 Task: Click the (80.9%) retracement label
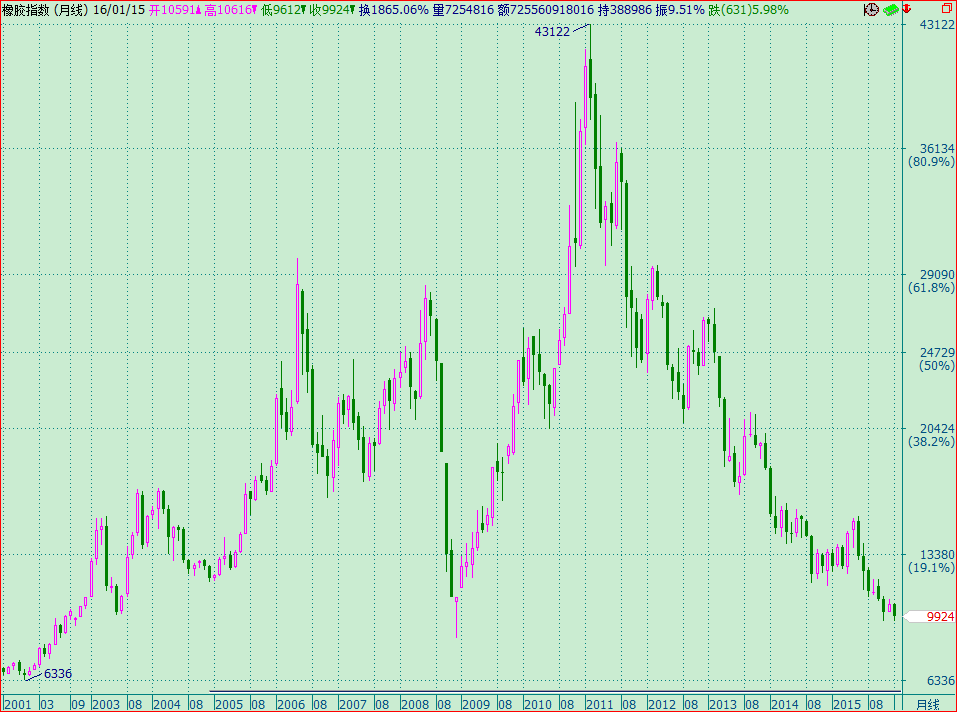pos(931,162)
